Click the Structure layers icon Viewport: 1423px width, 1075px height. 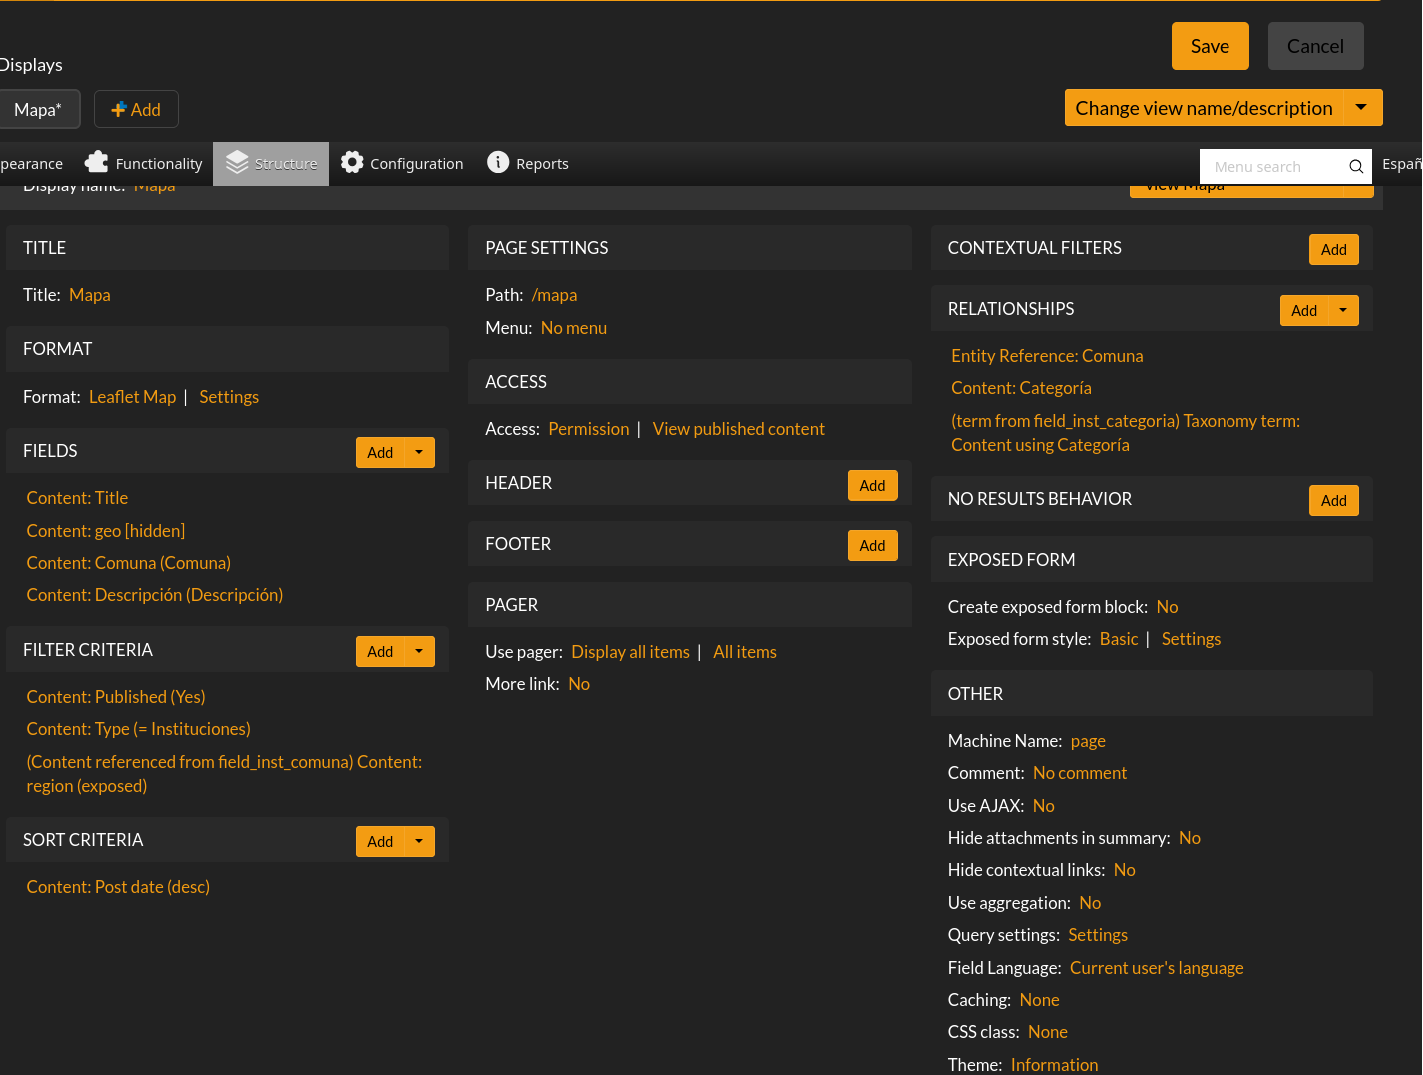[x=237, y=162]
